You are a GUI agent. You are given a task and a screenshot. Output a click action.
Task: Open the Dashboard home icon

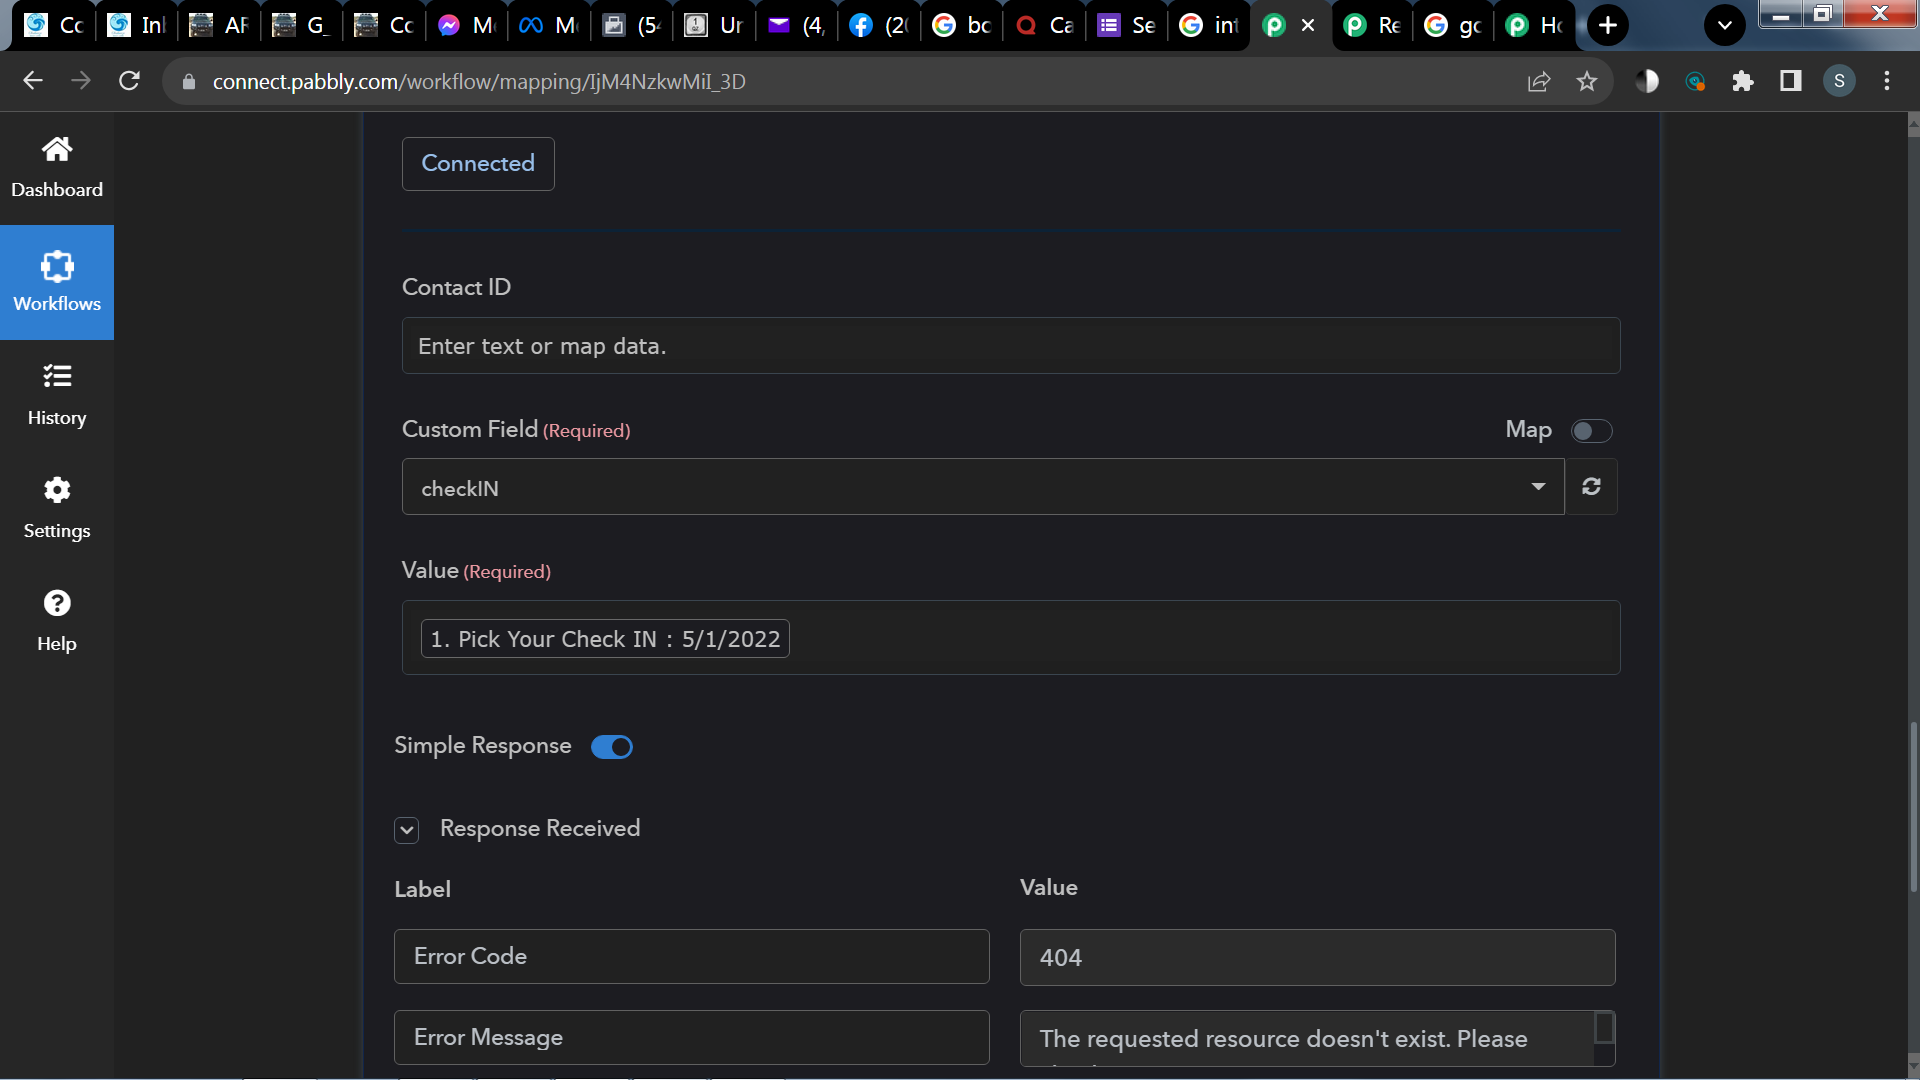(x=57, y=150)
